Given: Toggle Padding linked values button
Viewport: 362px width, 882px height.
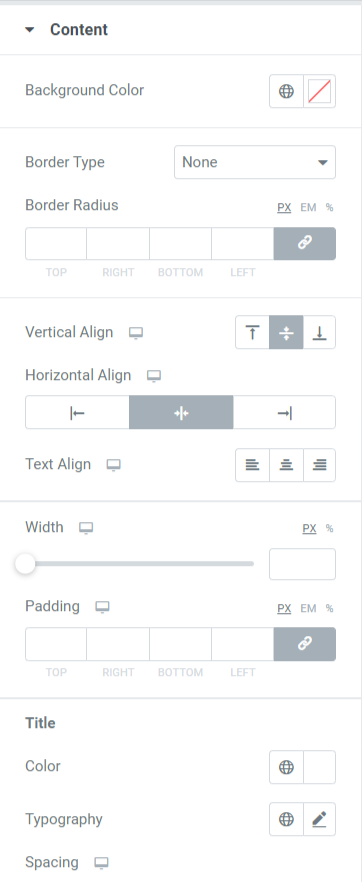Looking at the screenshot, I should [305, 644].
